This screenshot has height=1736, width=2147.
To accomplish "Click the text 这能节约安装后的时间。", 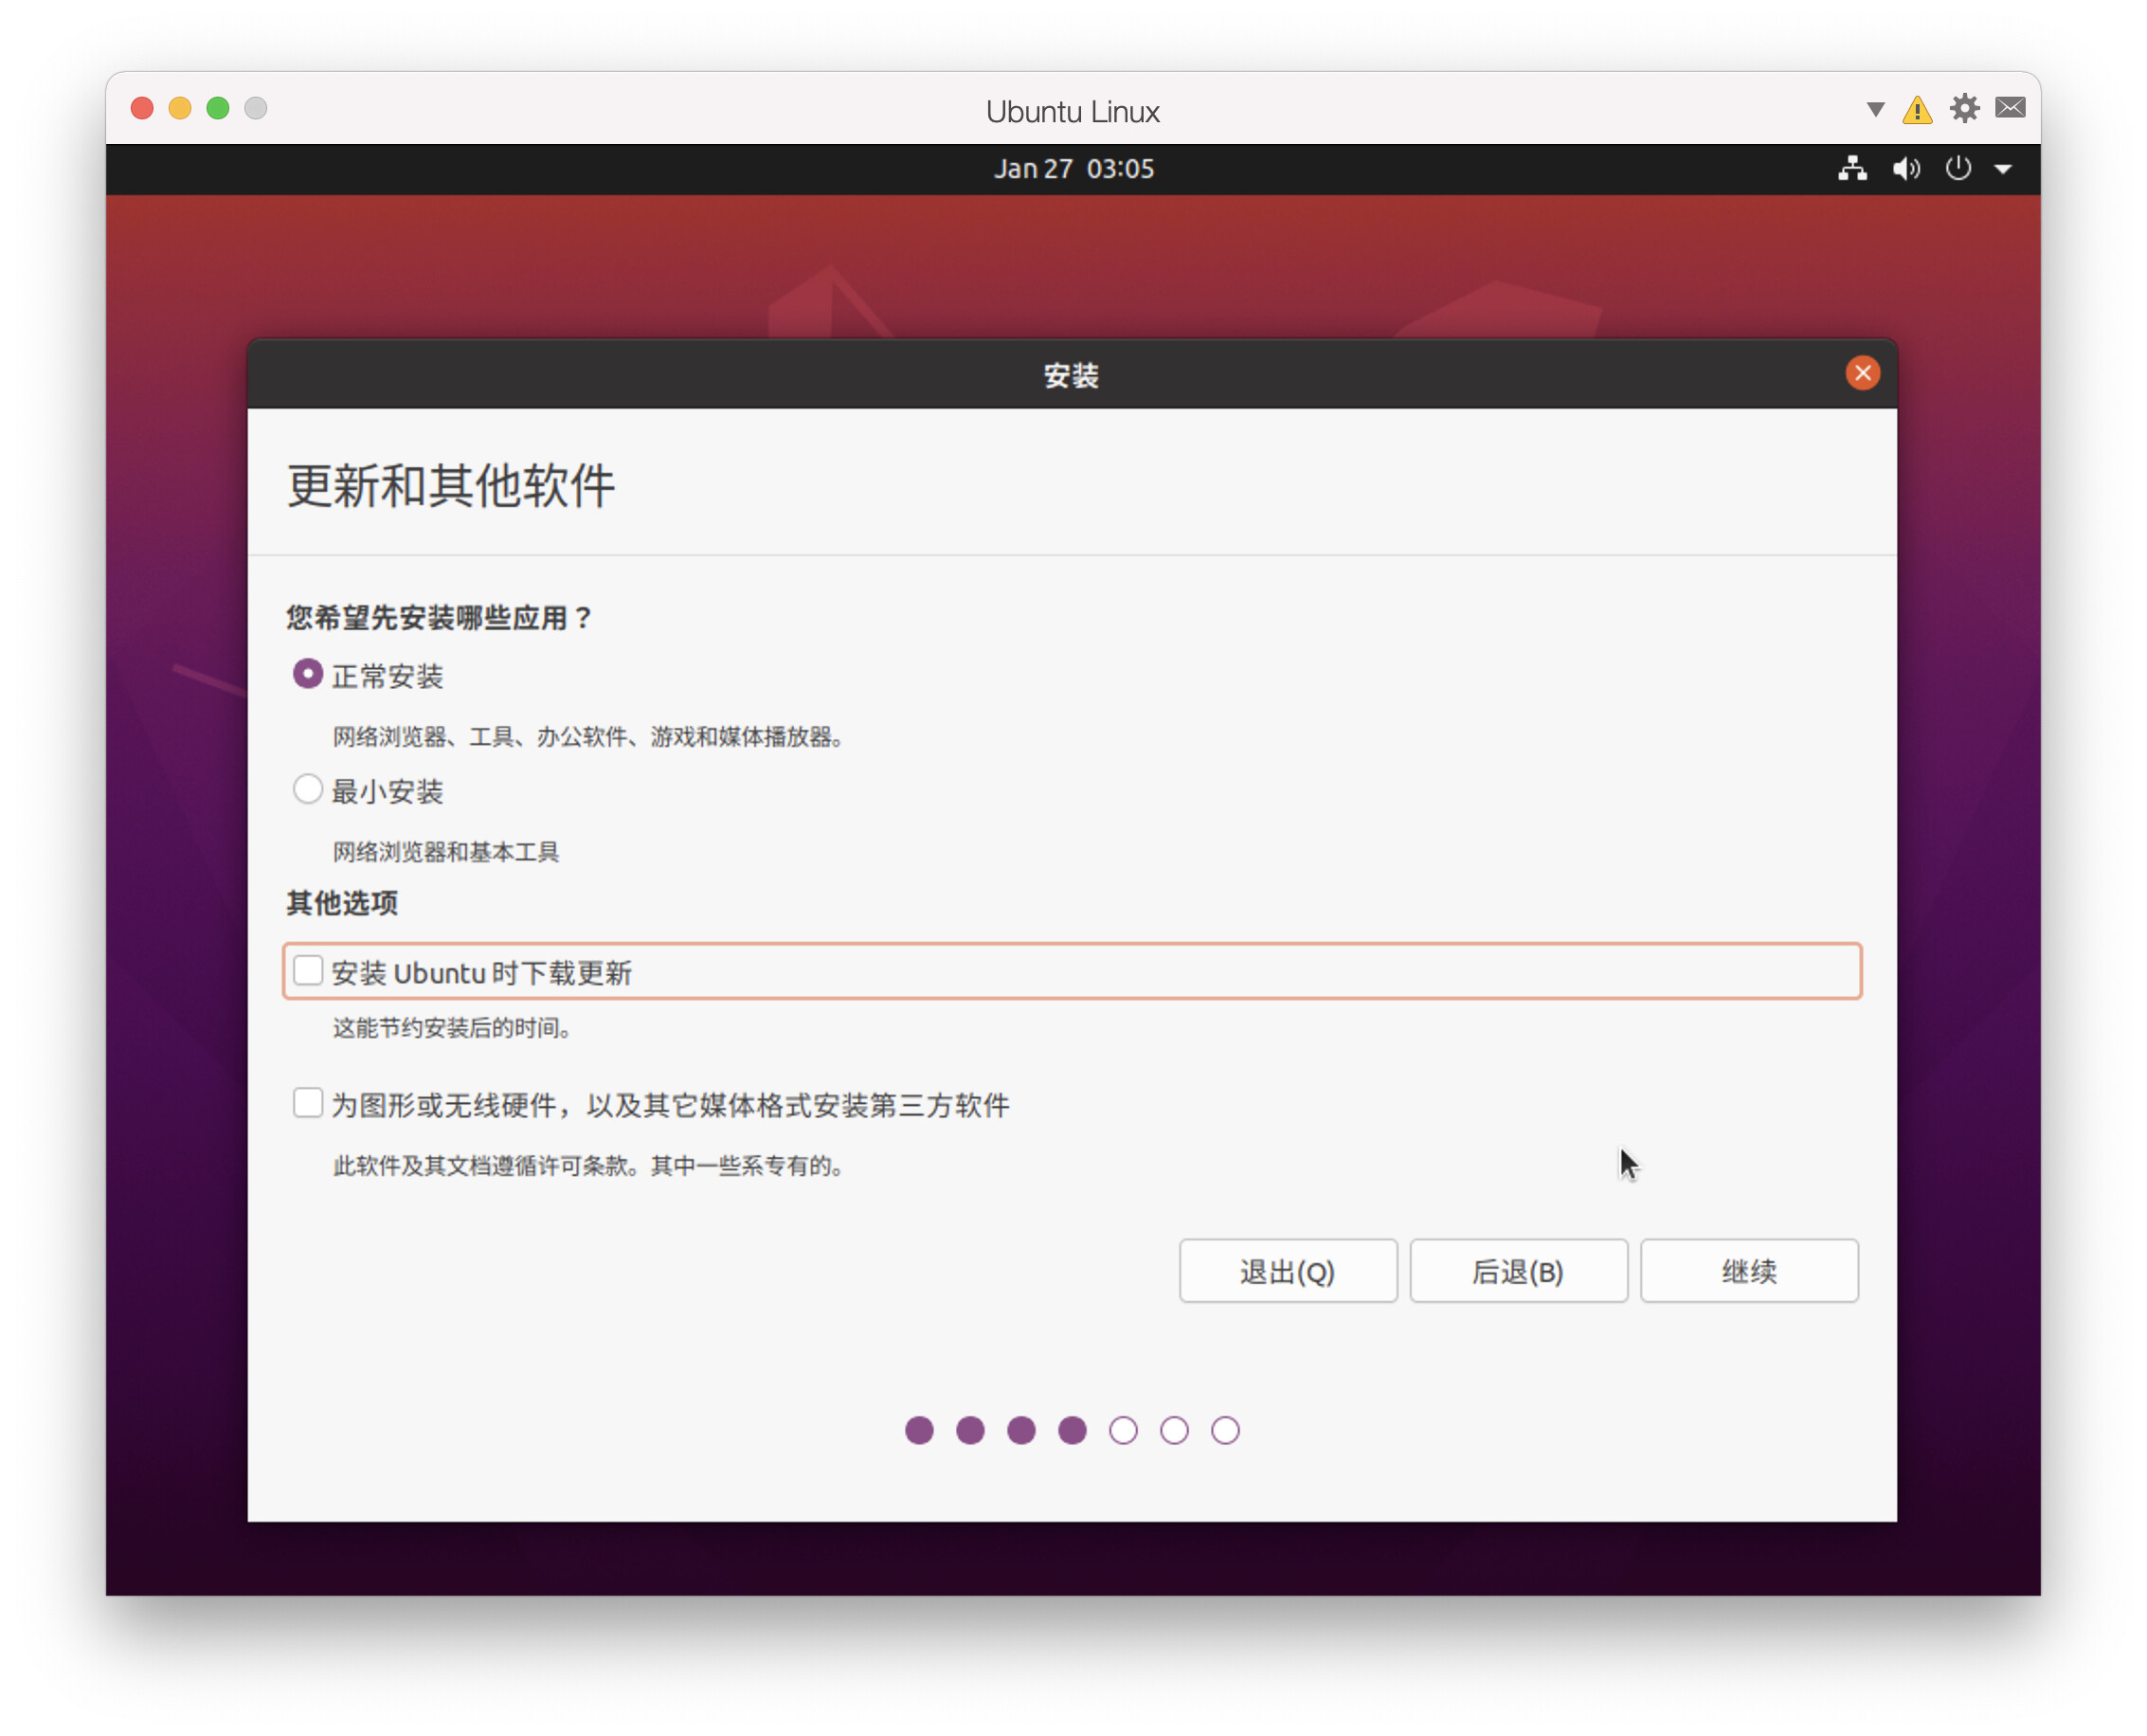I will tap(452, 1028).
